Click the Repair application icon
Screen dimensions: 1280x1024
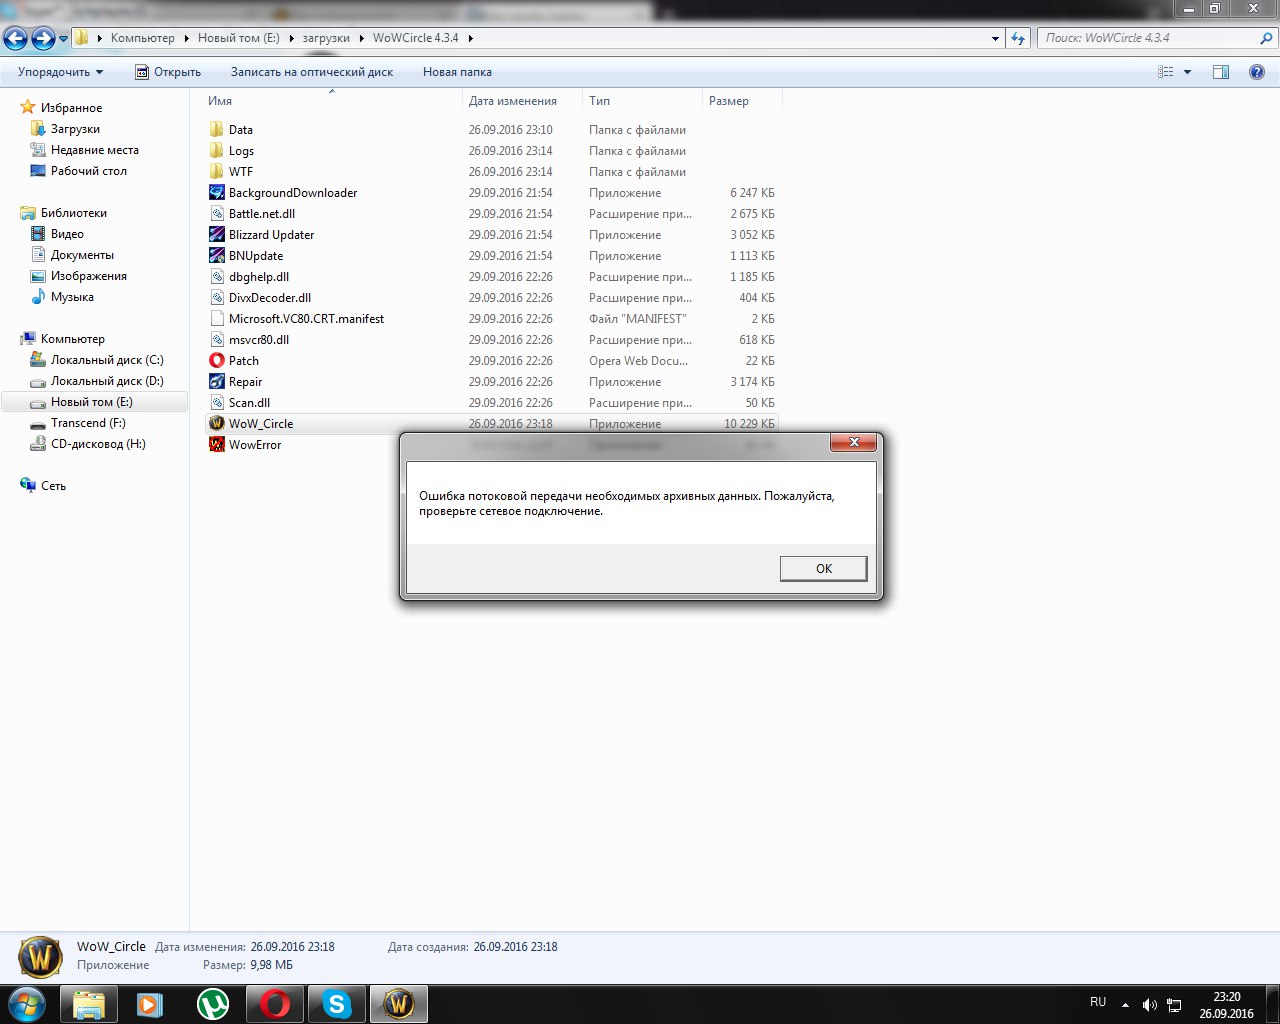point(217,382)
